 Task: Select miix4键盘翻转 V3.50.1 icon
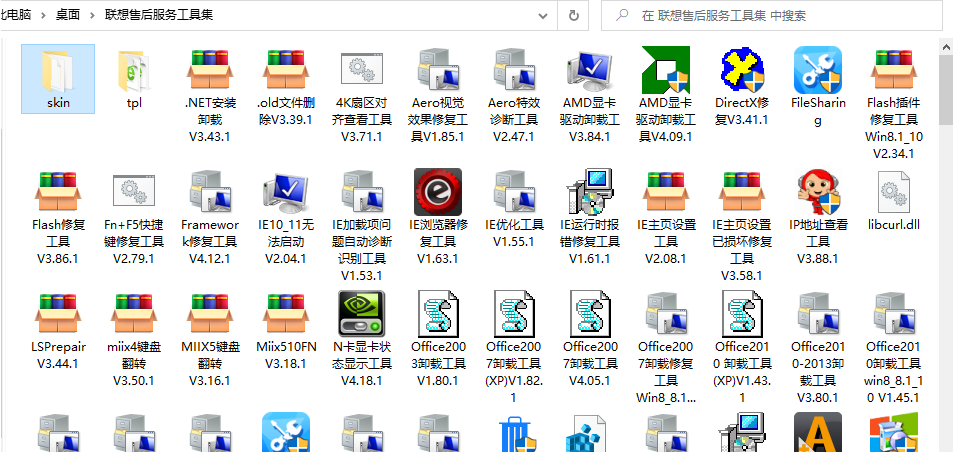click(x=134, y=314)
